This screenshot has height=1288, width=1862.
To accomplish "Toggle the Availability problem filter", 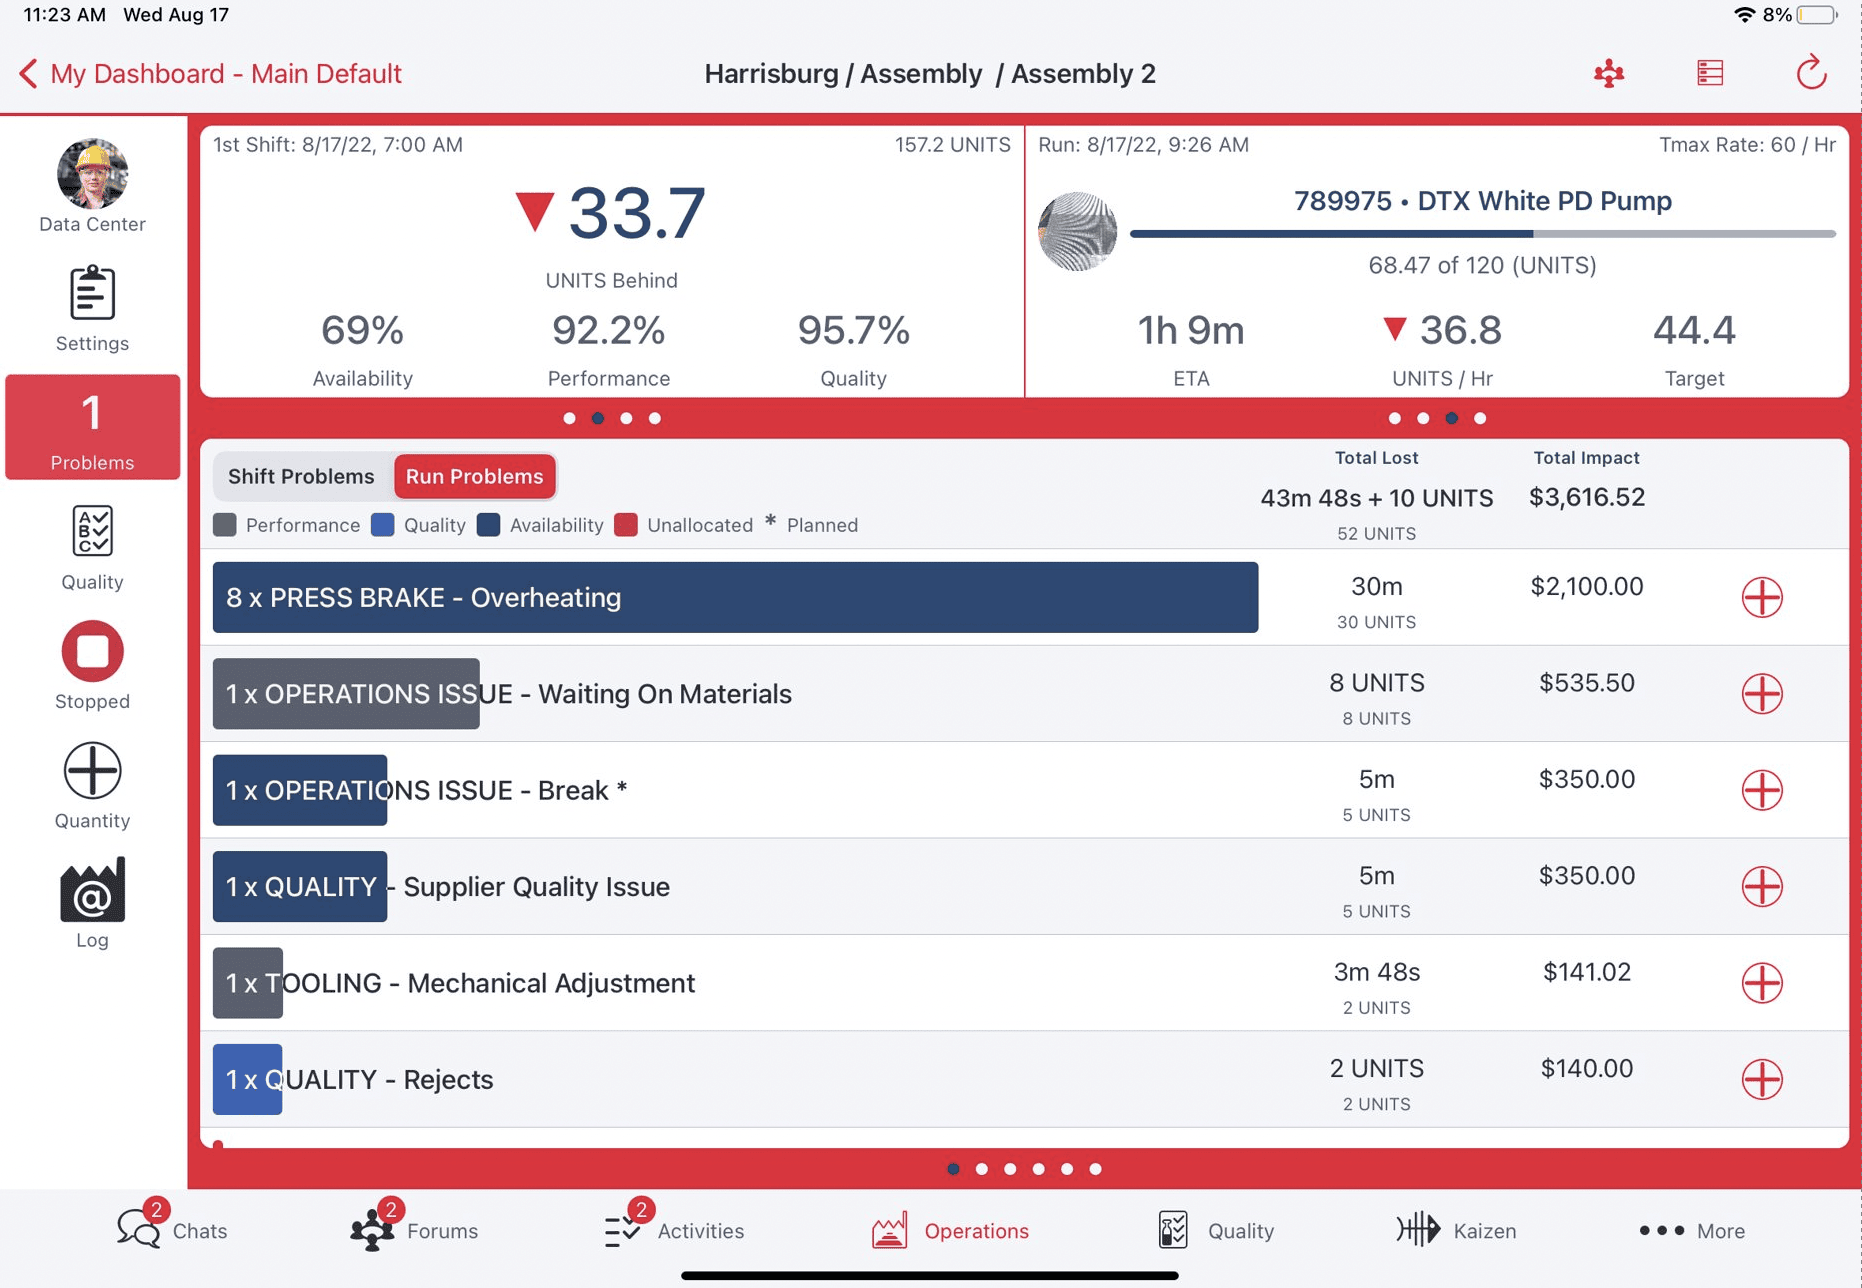I will (x=540, y=525).
